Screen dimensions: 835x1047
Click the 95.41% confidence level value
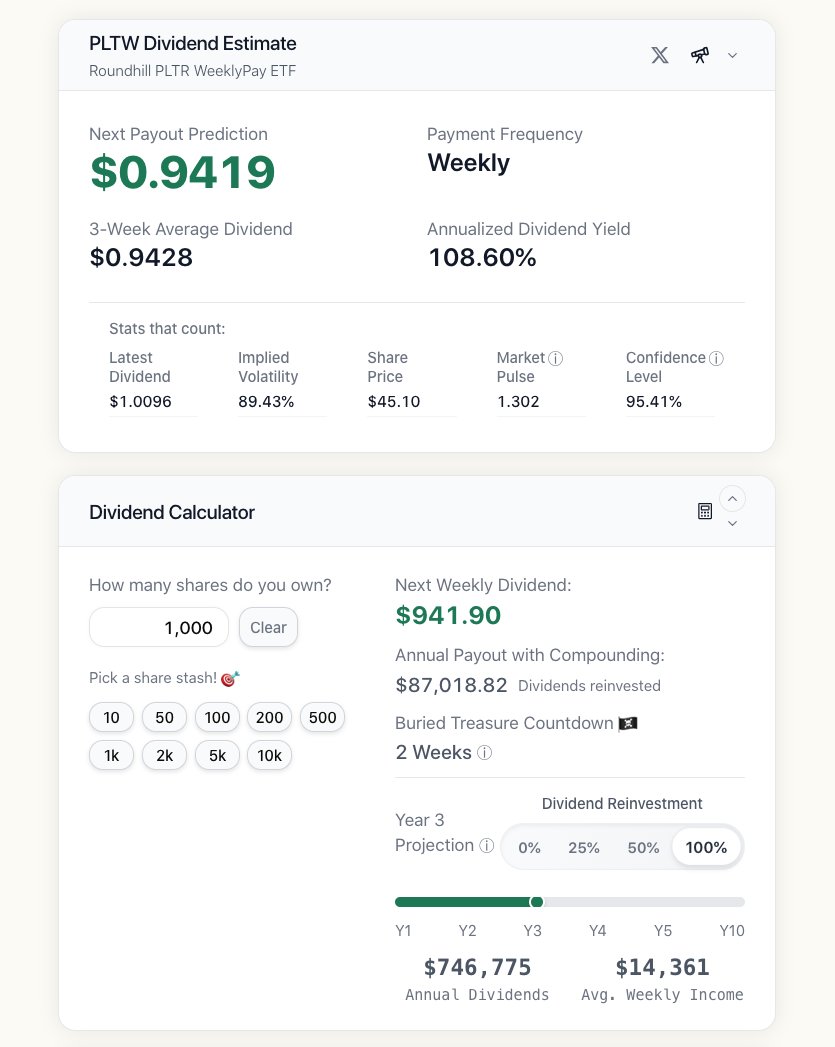(653, 401)
